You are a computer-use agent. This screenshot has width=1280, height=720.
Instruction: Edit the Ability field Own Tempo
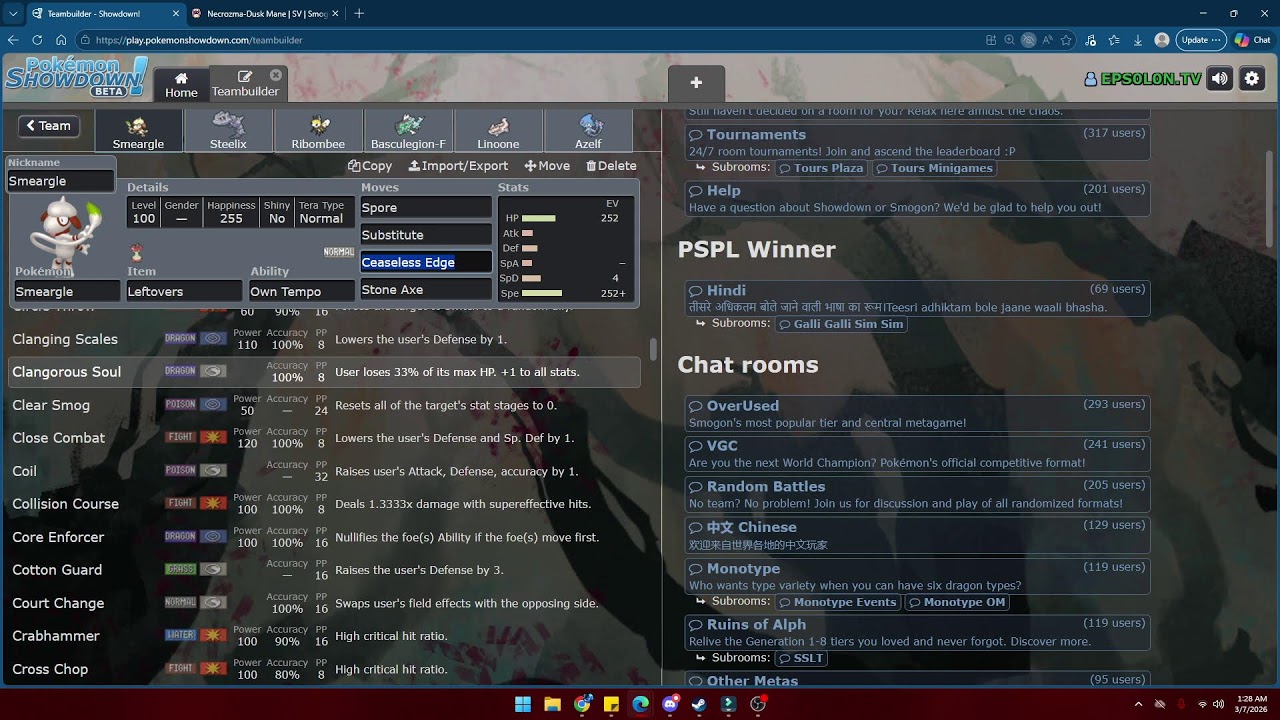(301, 291)
